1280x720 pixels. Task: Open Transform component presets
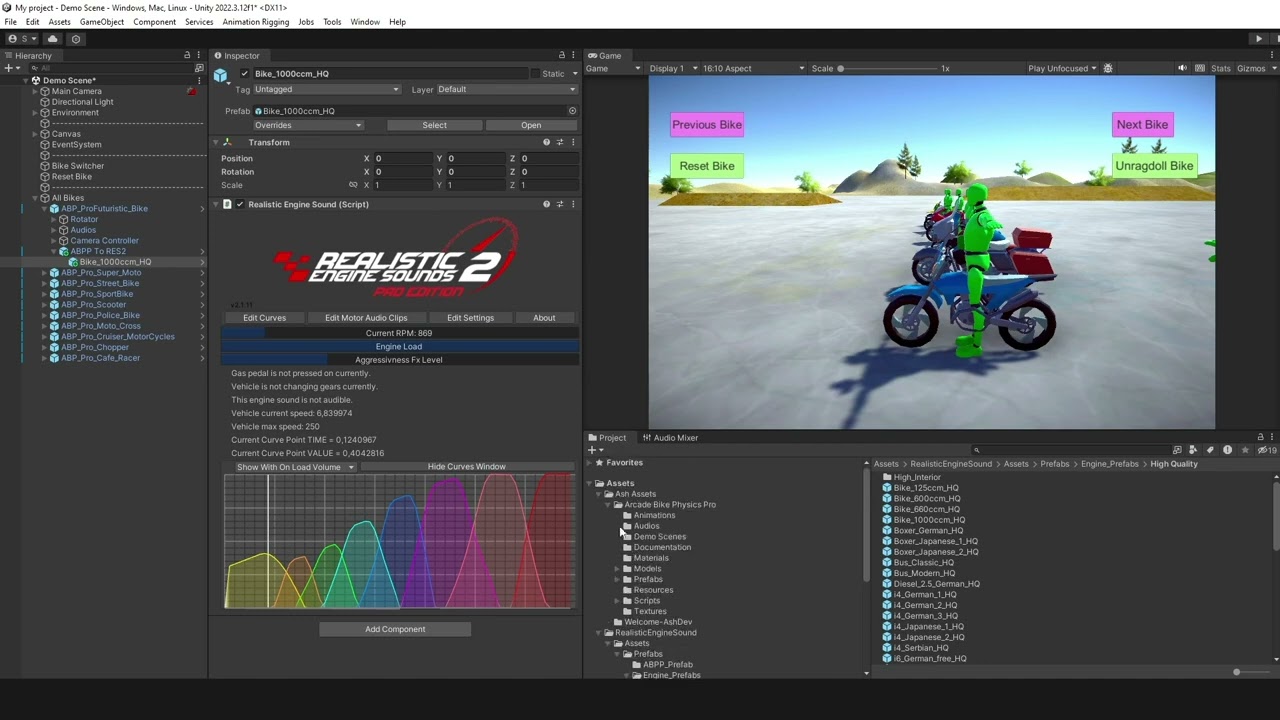tap(559, 142)
